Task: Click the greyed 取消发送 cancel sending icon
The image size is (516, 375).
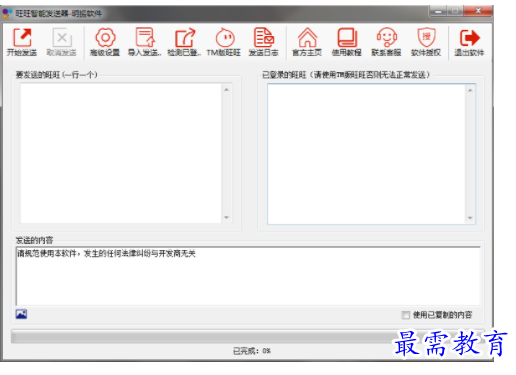Action: pyautogui.click(x=62, y=38)
